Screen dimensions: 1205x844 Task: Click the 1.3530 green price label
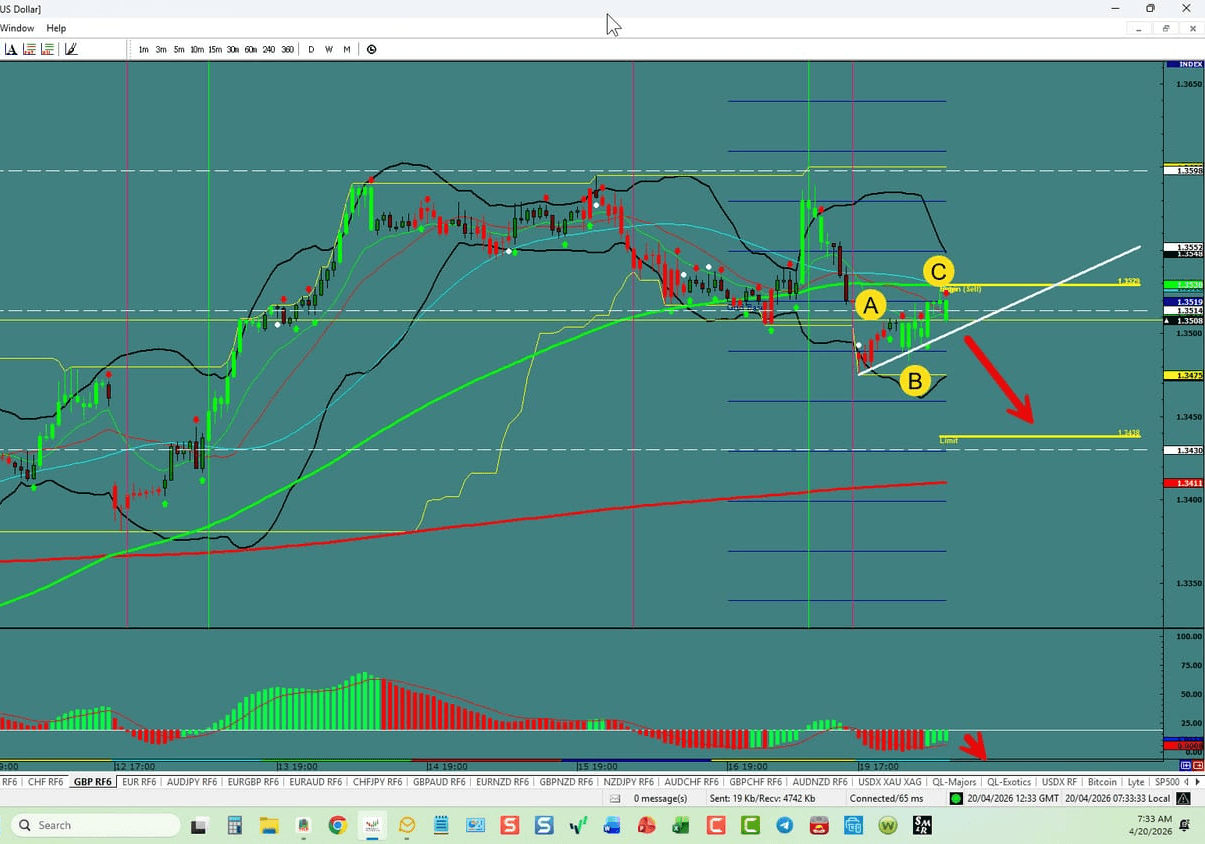click(1184, 285)
